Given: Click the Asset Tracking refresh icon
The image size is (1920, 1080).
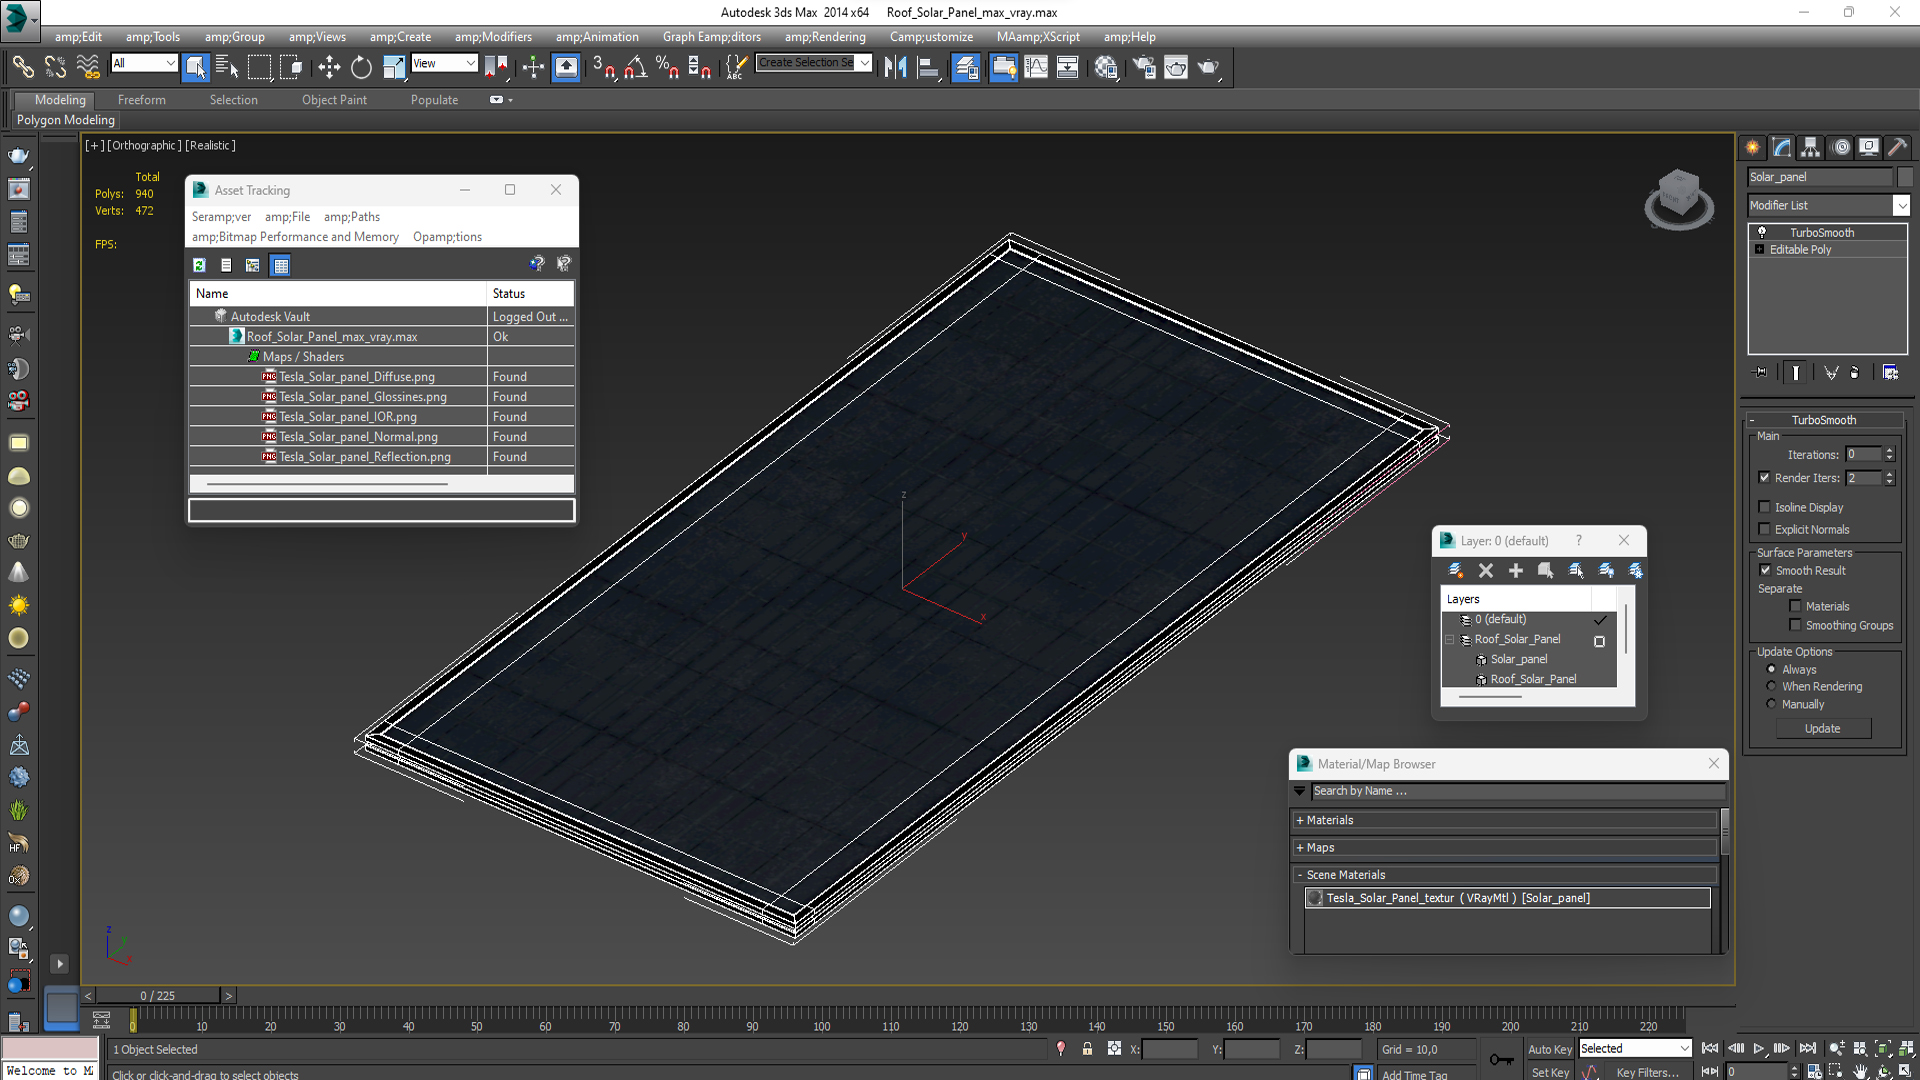Looking at the screenshot, I should click(200, 264).
